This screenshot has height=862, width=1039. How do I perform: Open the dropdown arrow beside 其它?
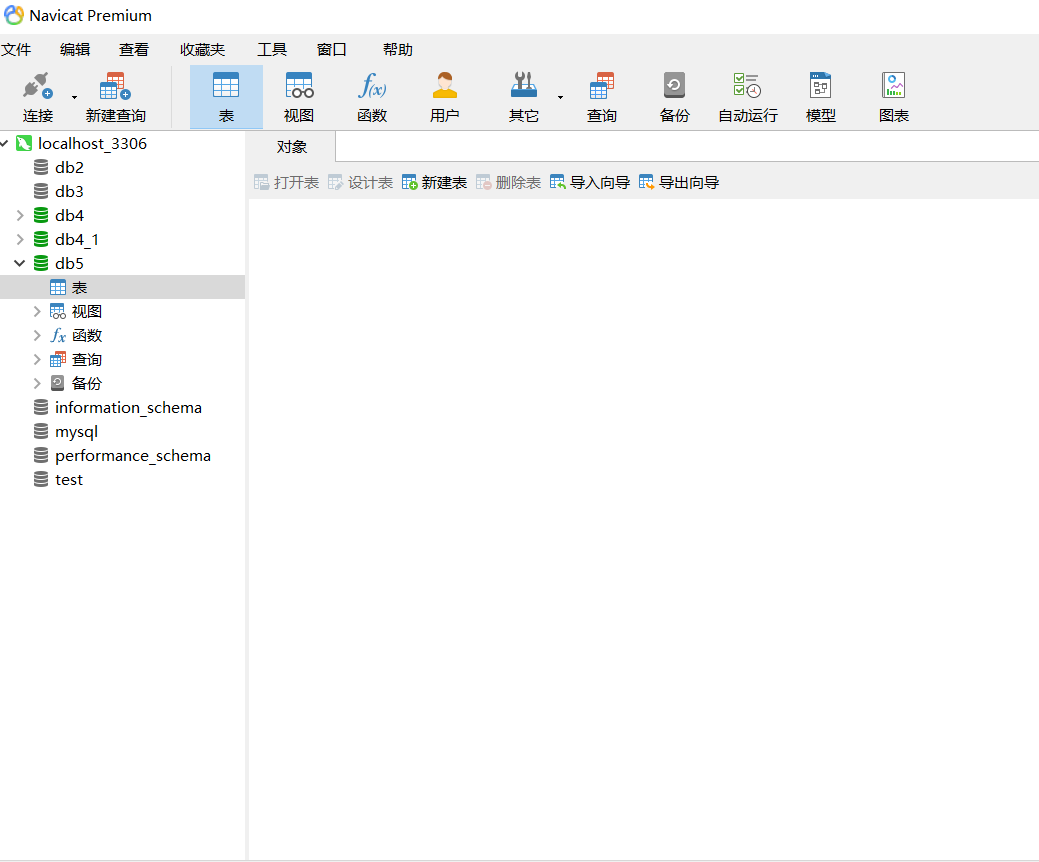tap(561, 97)
